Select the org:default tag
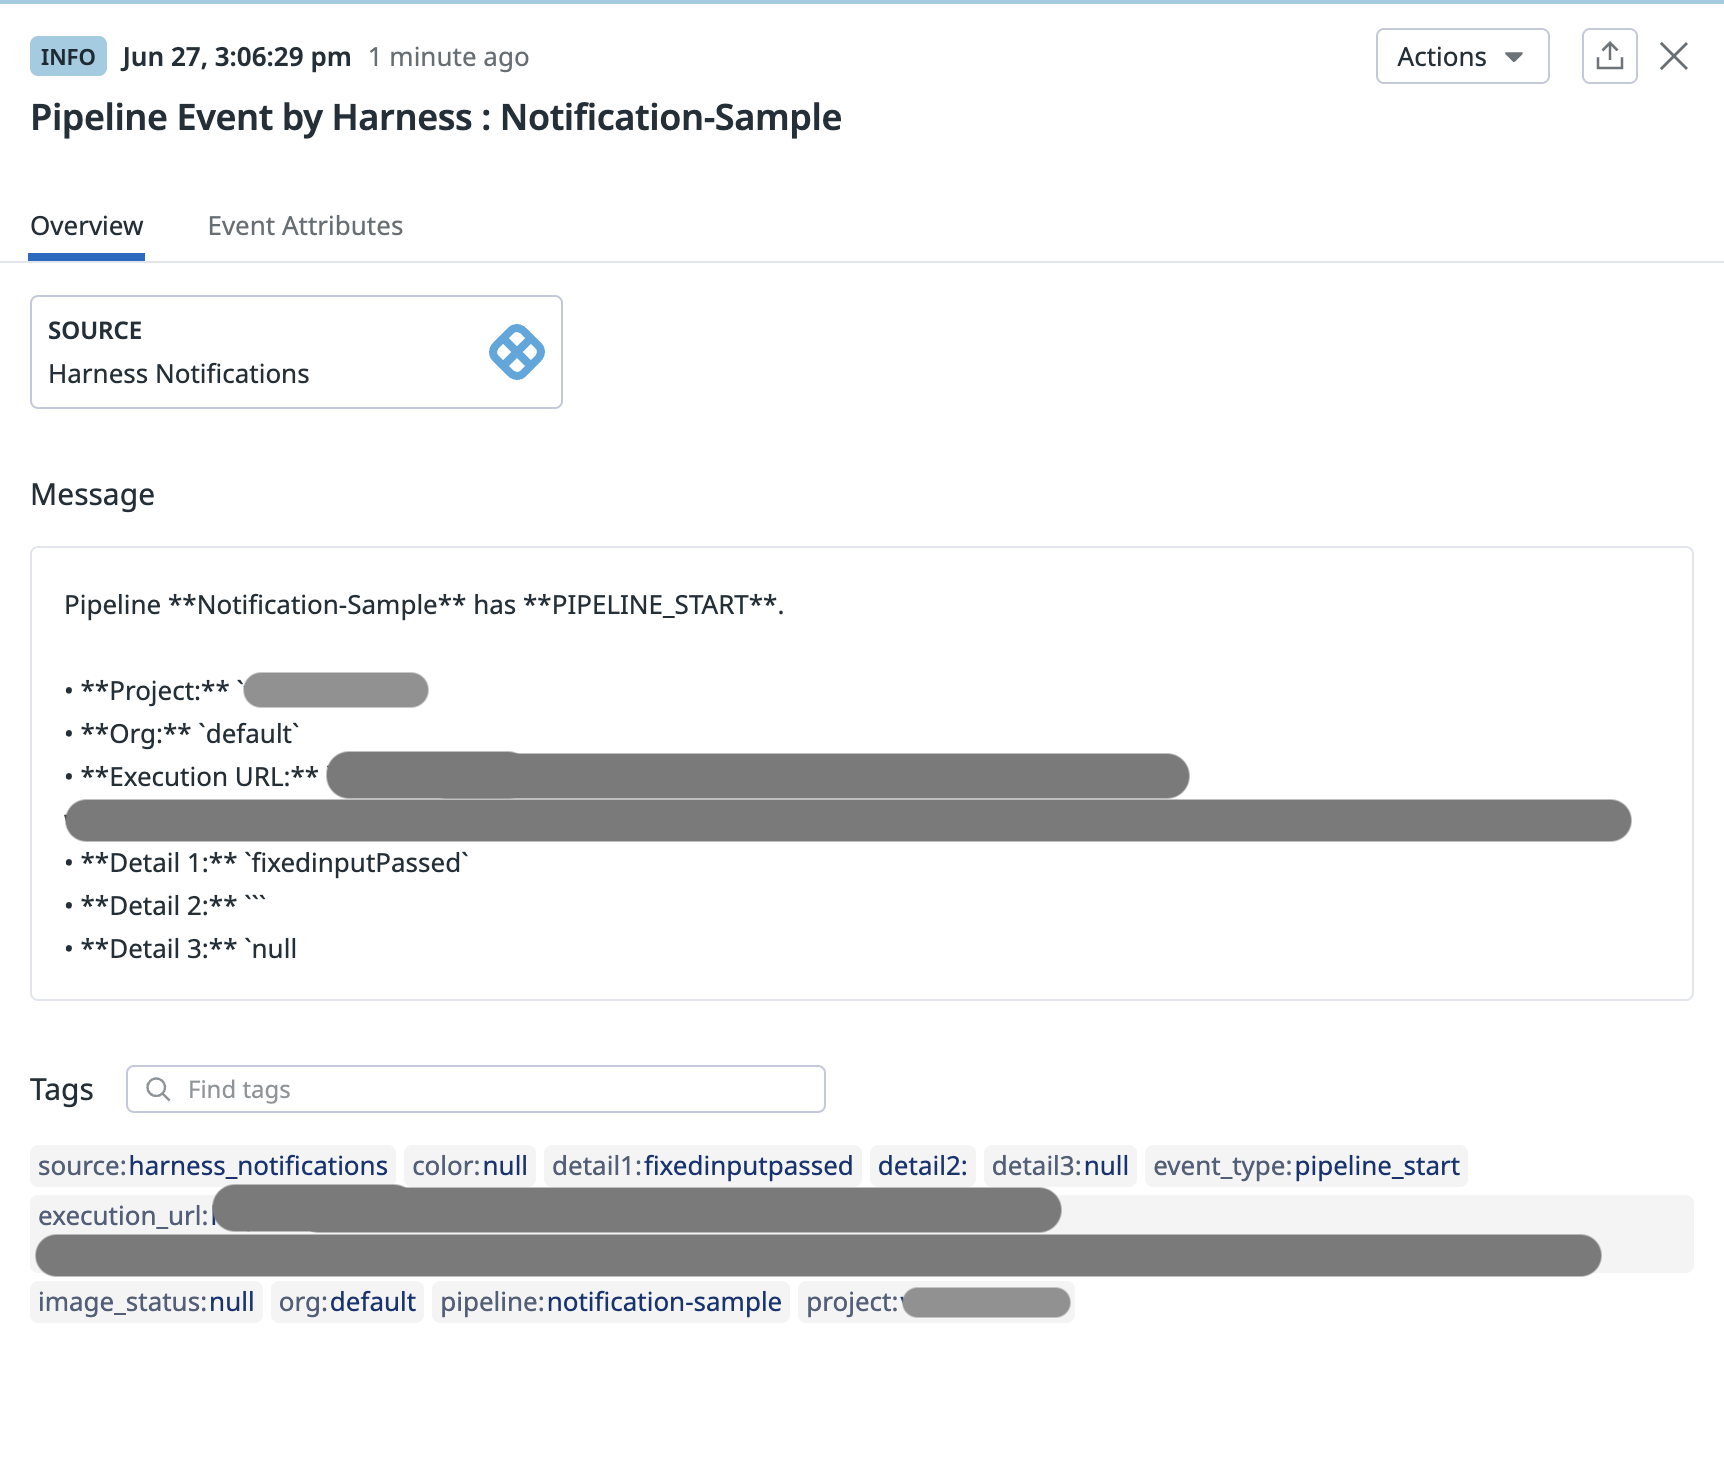This screenshot has width=1724, height=1470. [347, 1302]
